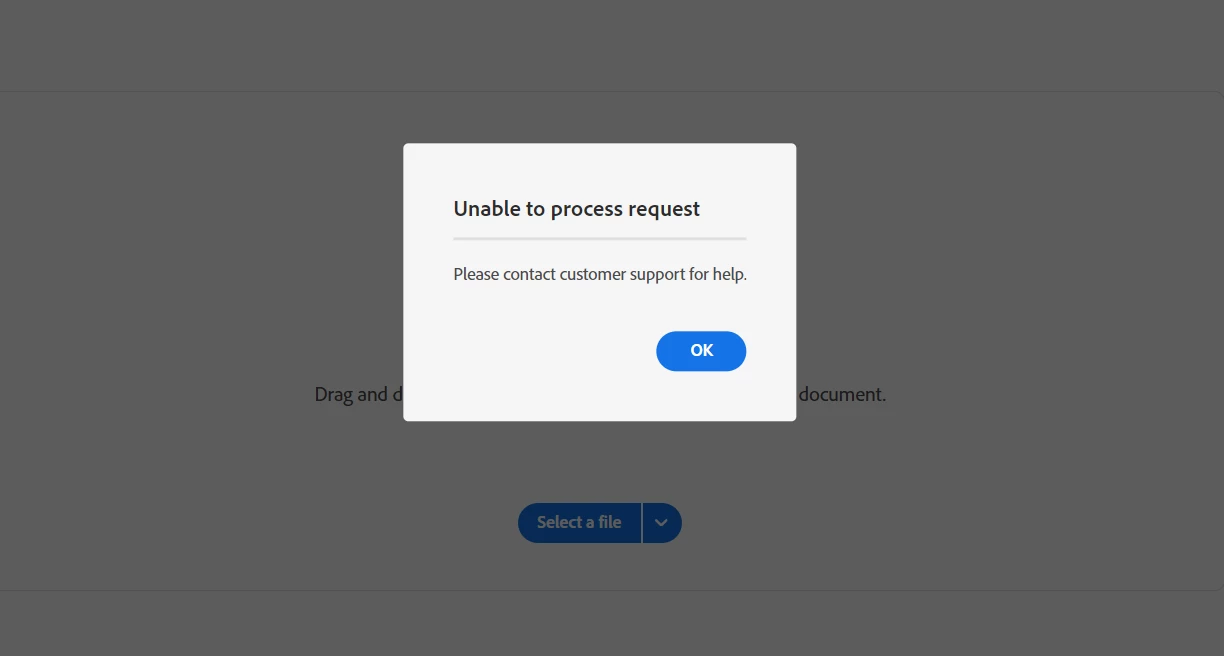Click the 'Unable to process request' heading

pos(577,209)
